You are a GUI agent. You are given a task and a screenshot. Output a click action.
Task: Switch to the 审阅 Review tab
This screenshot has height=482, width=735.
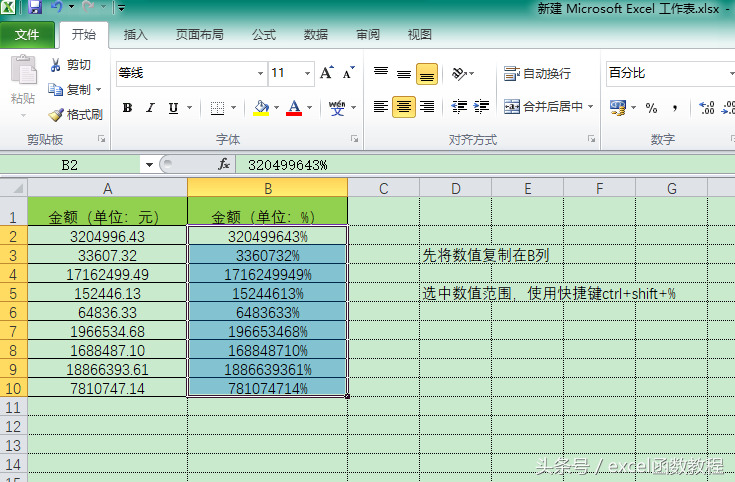click(x=368, y=35)
